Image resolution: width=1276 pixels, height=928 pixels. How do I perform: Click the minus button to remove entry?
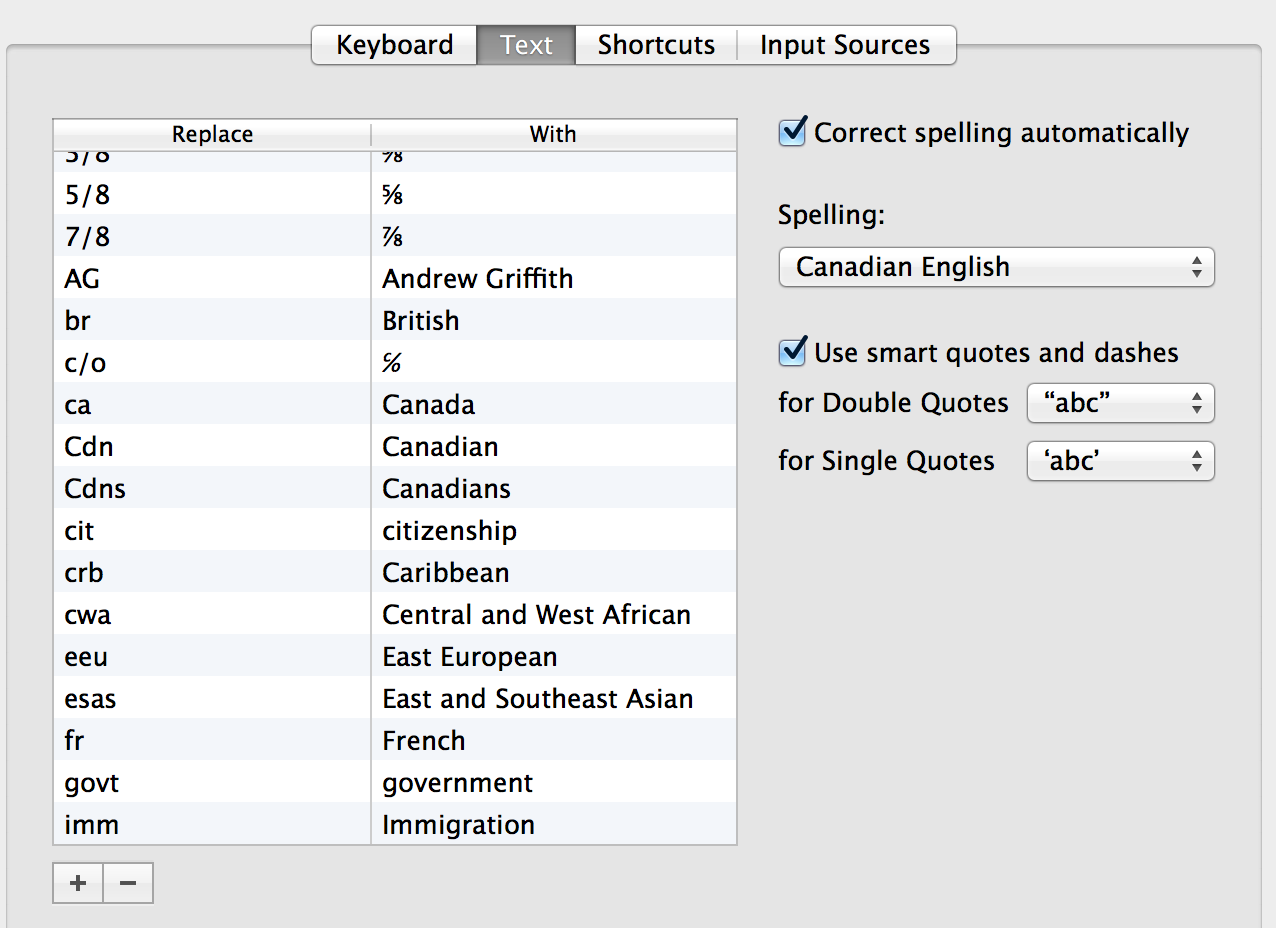(128, 883)
